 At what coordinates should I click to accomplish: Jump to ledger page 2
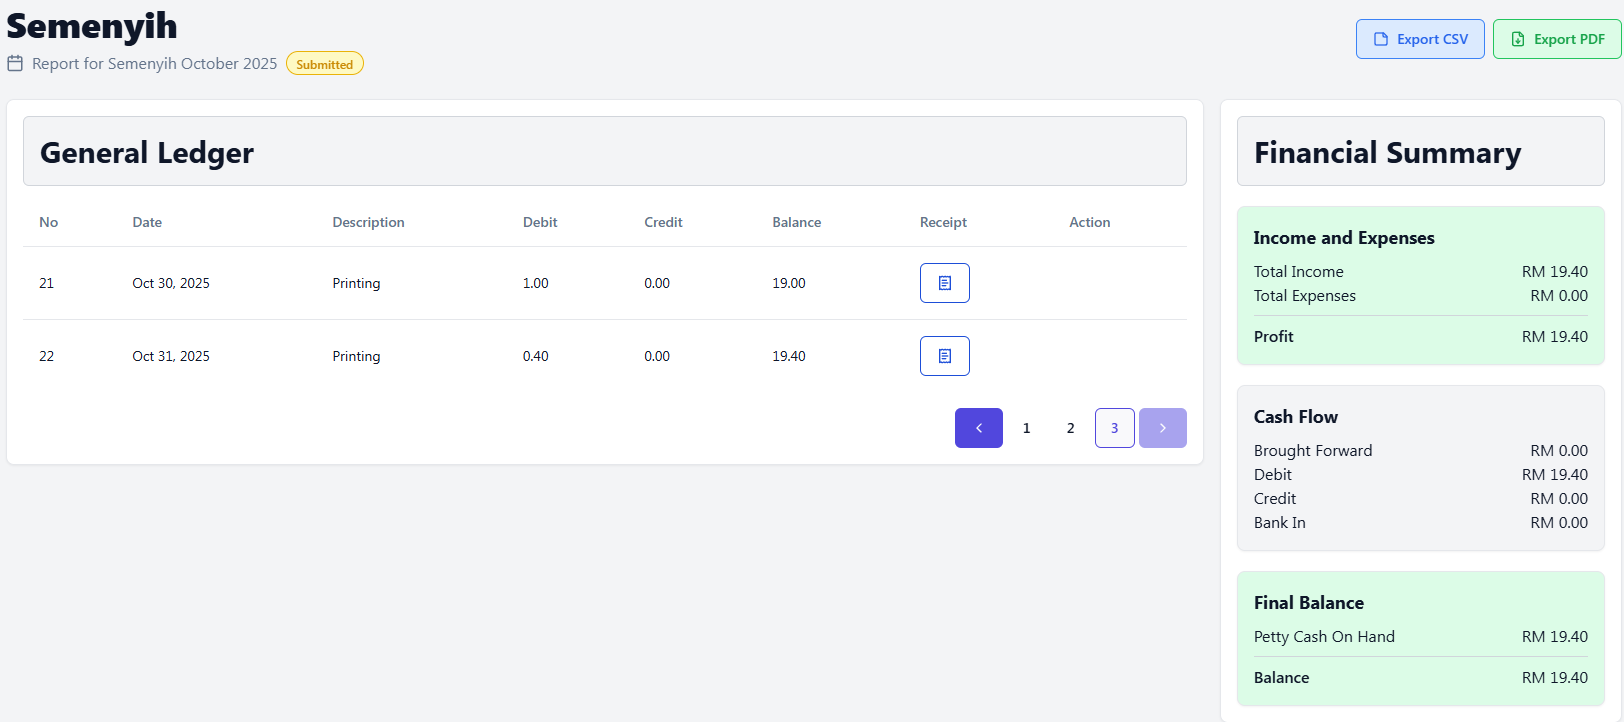click(1070, 428)
